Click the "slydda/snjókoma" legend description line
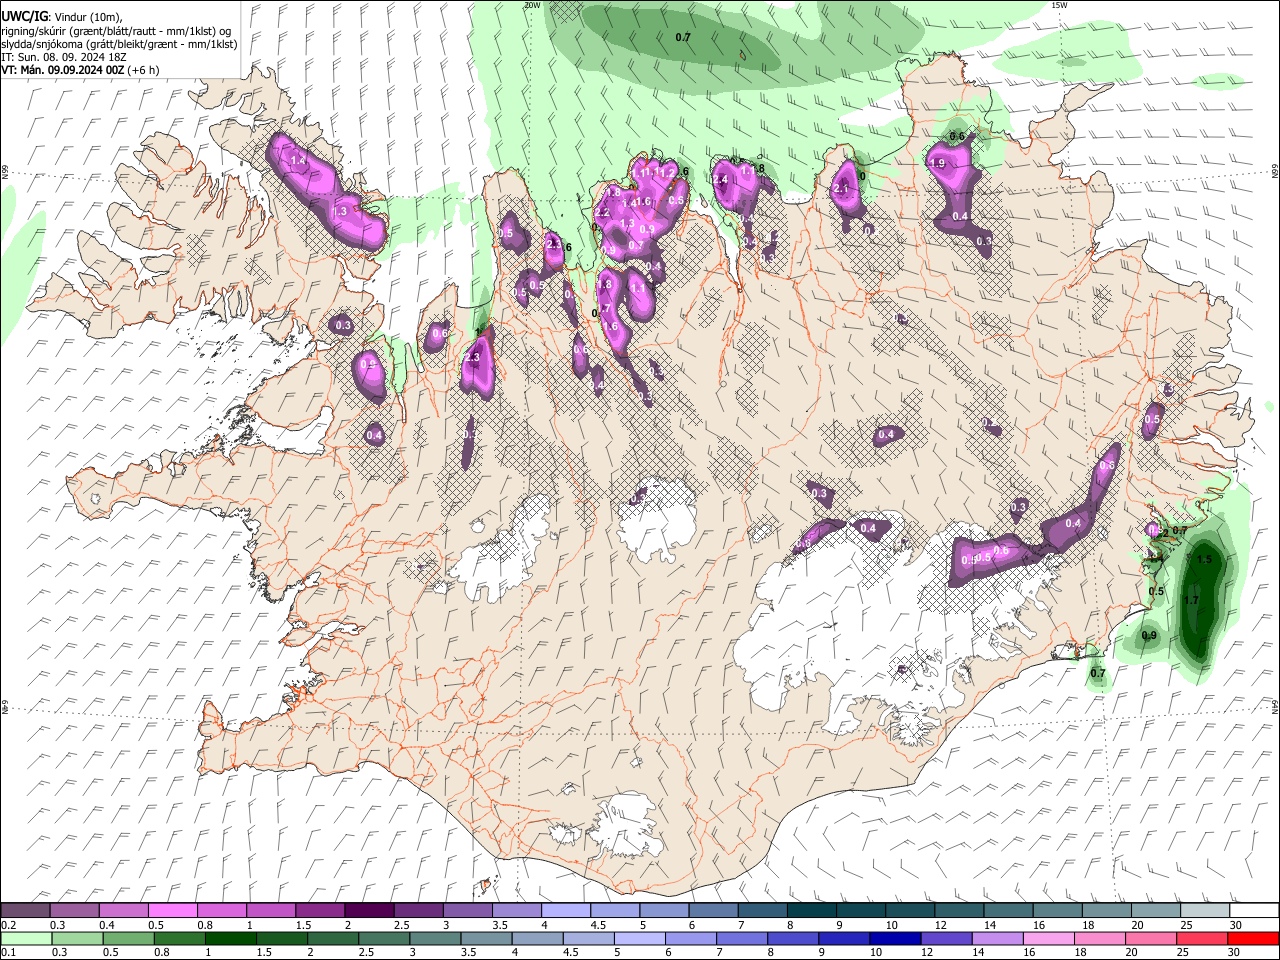Viewport: 1280px width, 960px height. click(119, 44)
